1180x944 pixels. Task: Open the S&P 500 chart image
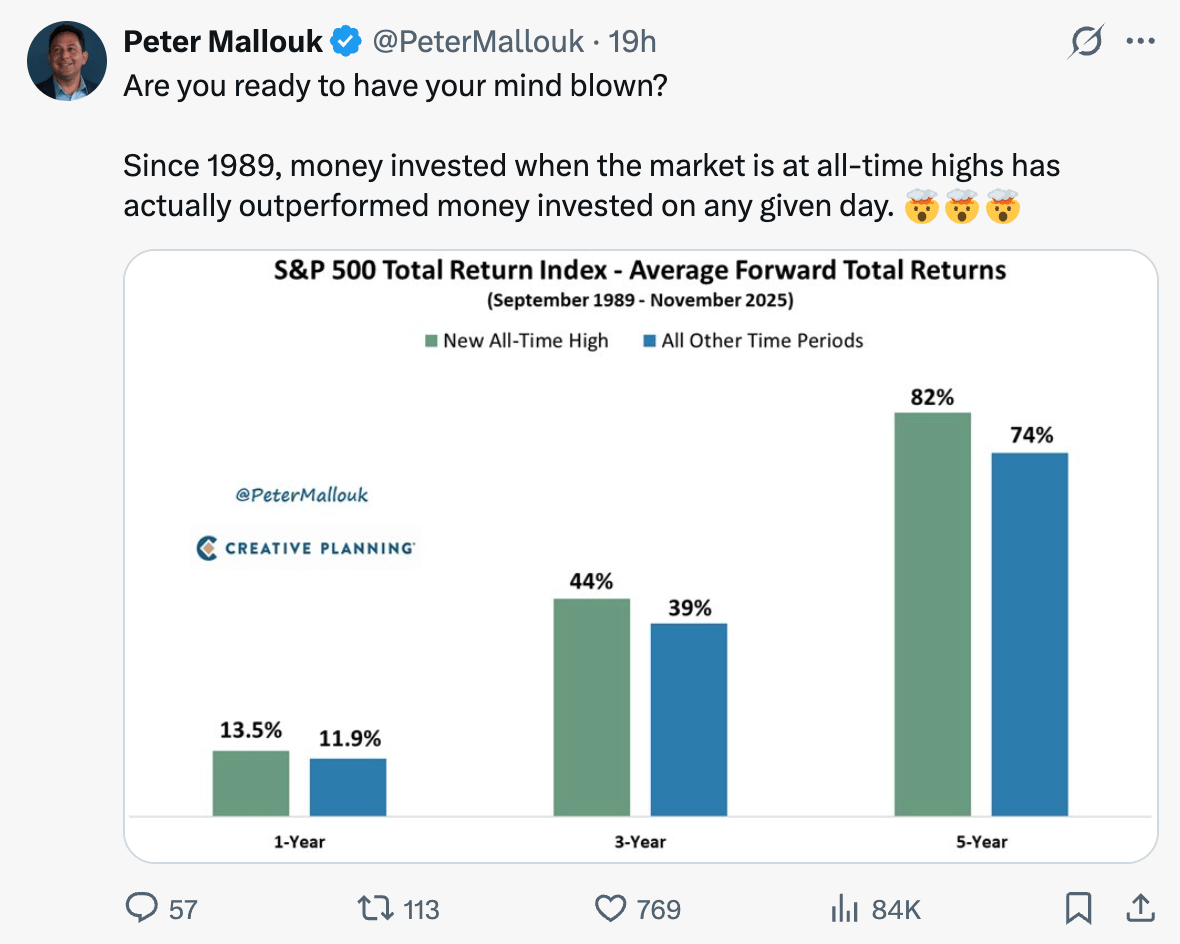[x=640, y=555]
